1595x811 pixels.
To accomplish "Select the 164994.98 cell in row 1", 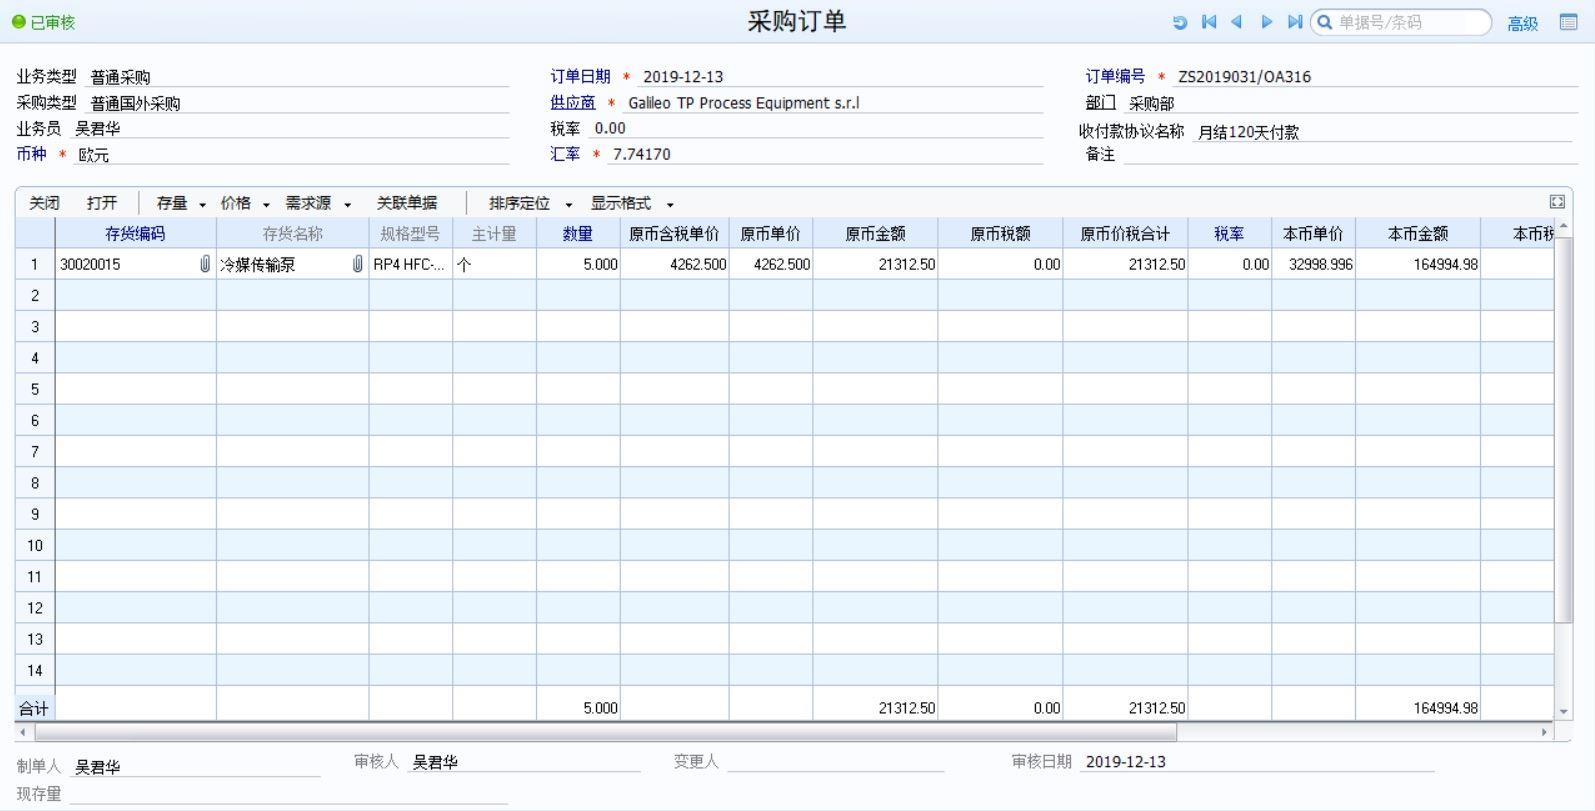I will pyautogui.click(x=1417, y=264).
